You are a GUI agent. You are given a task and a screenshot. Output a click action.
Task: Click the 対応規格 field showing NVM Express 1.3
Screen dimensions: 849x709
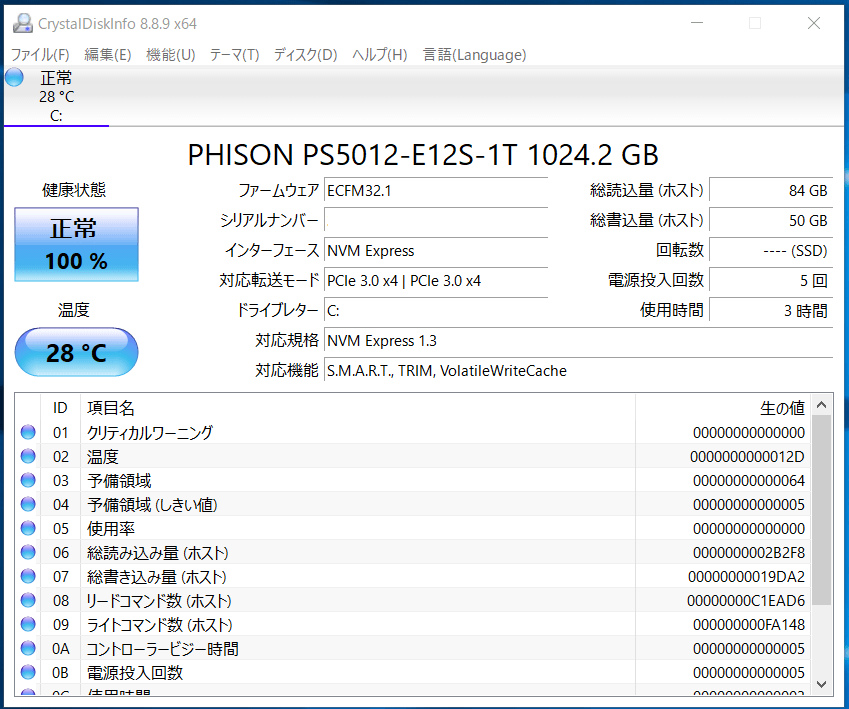pyautogui.click(x=578, y=341)
